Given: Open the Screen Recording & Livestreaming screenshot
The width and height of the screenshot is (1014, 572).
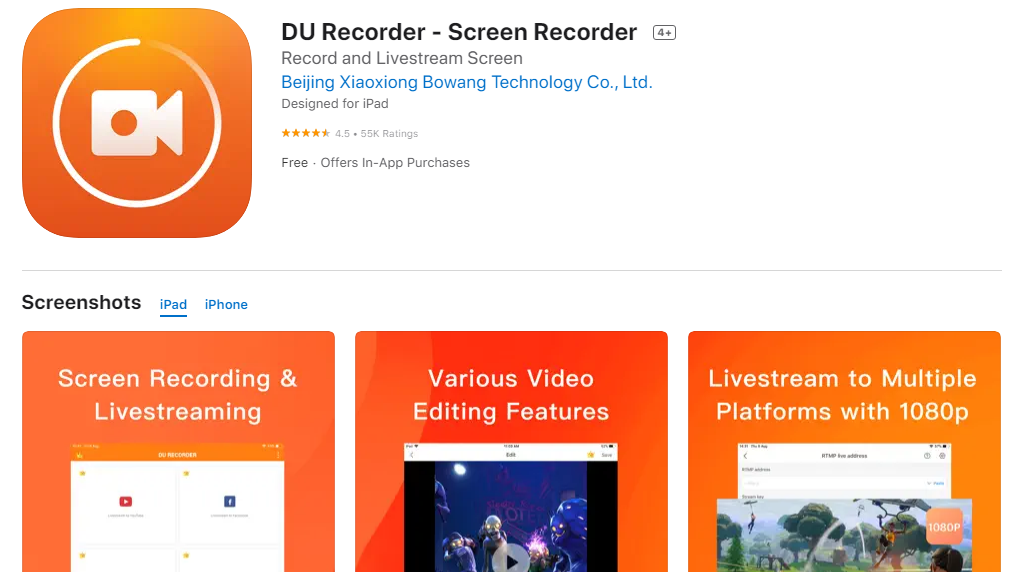Looking at the screenshot, I should pyautogui.click(x=178, y=451).
